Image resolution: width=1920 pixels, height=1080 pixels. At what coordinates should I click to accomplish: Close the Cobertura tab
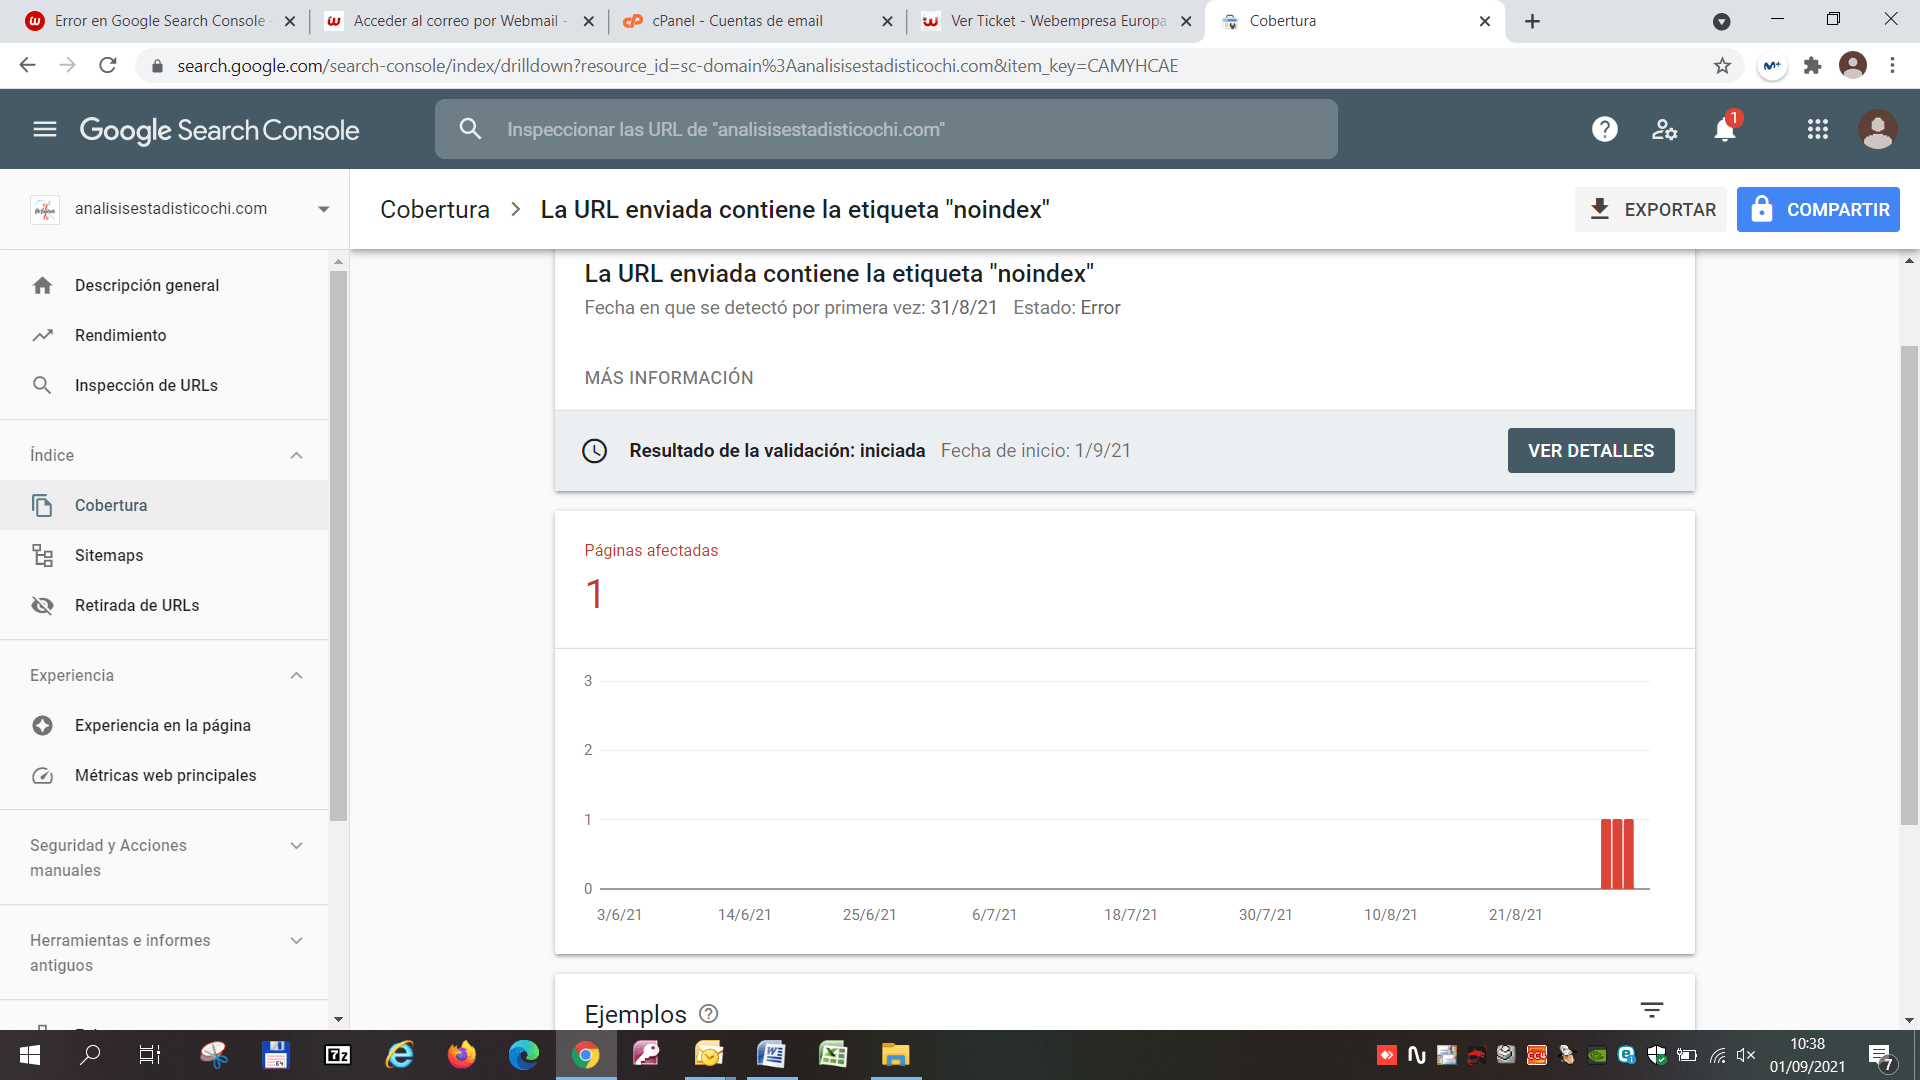tap(1484, 21)
